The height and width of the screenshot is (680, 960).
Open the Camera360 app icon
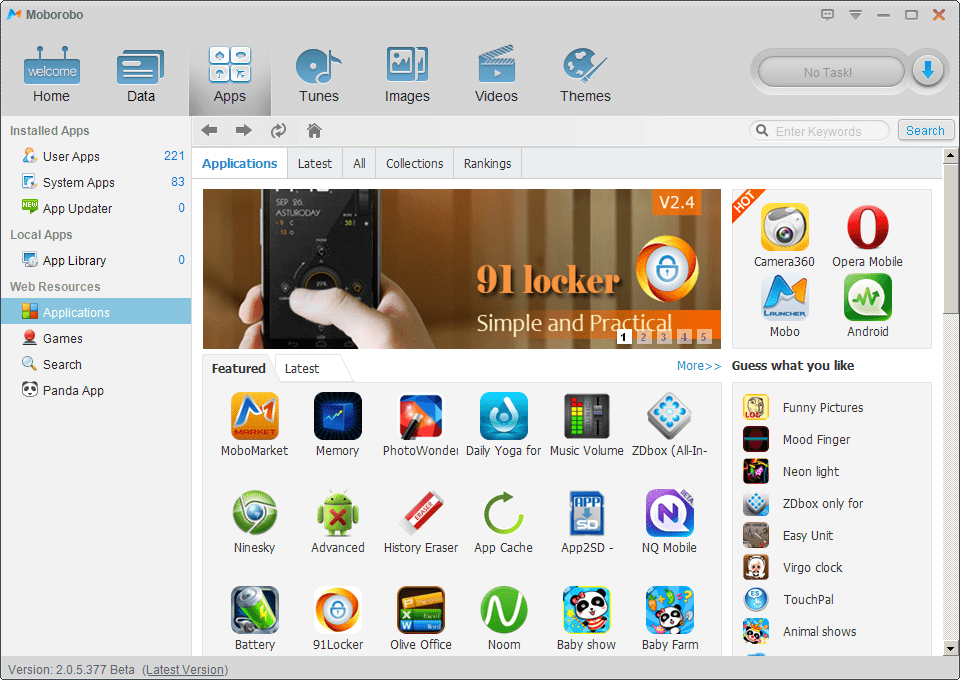point(784,228)
